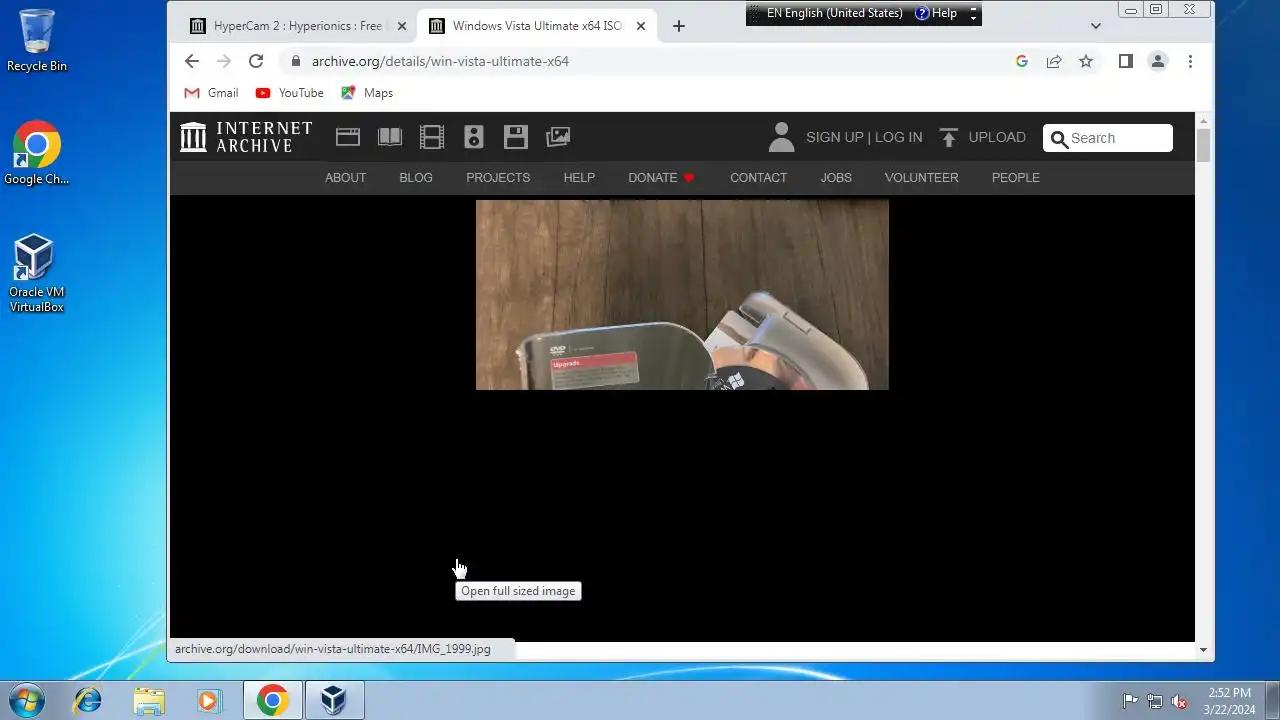The image size is (1280, 720).
Task: Reload the archive.org page
Action: click(x=256, y=61)
